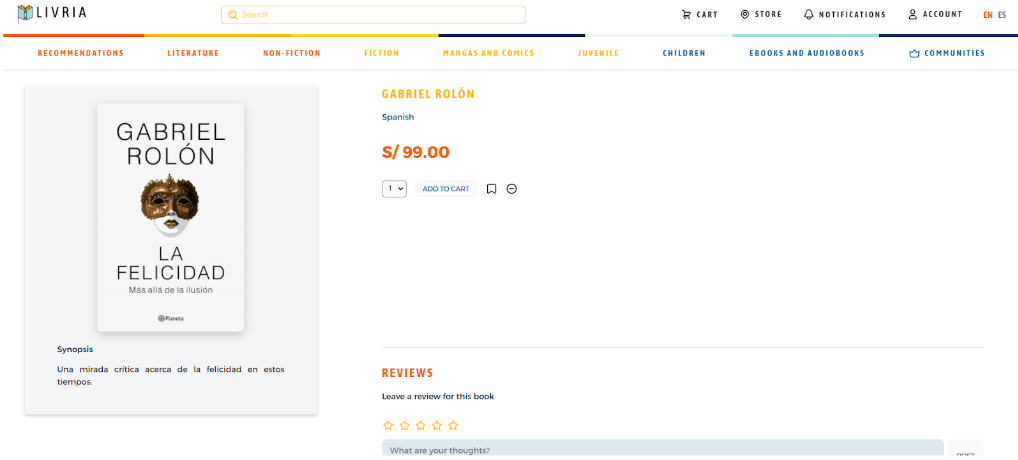Rate three stars in reviews
The height and width of the screenshot is (460, 1018).
[x=421, y=426]
